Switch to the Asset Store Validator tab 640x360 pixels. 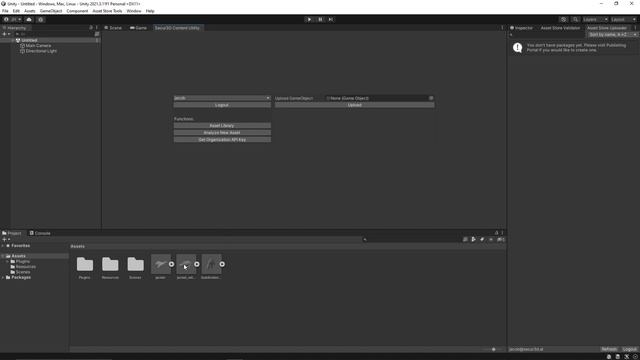[x=560, y=28]
